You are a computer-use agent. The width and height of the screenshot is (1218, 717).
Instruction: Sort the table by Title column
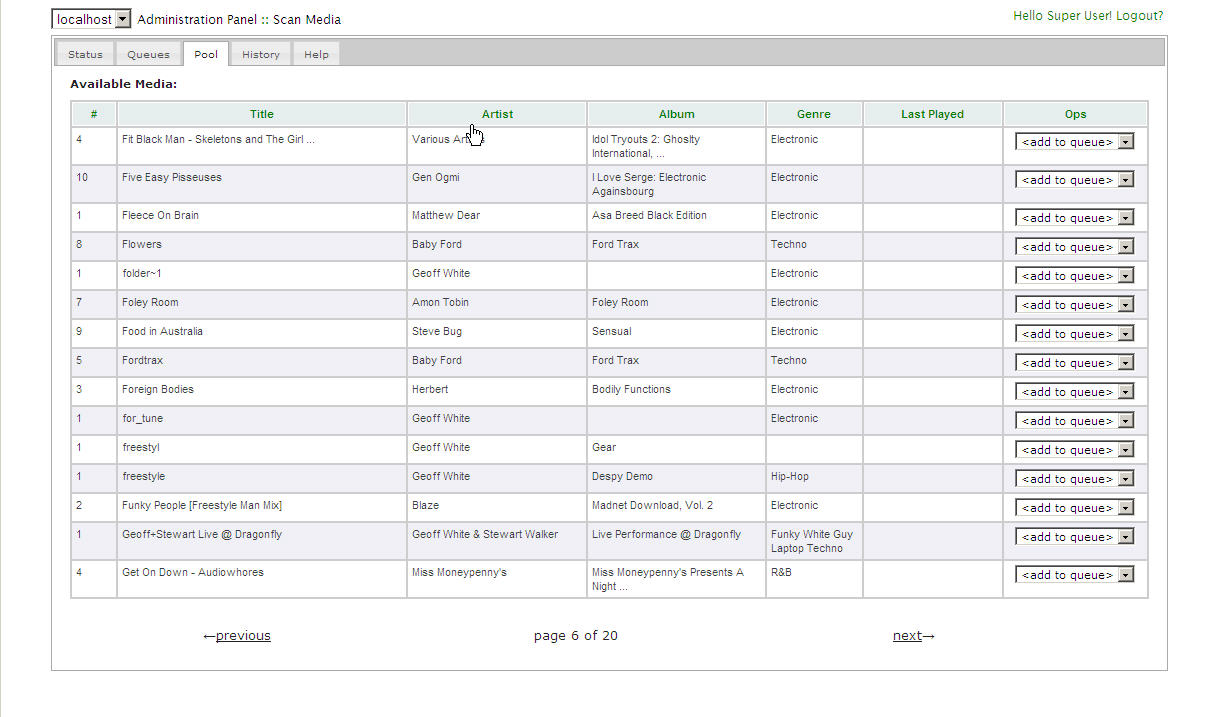click(x=261, y=114)
